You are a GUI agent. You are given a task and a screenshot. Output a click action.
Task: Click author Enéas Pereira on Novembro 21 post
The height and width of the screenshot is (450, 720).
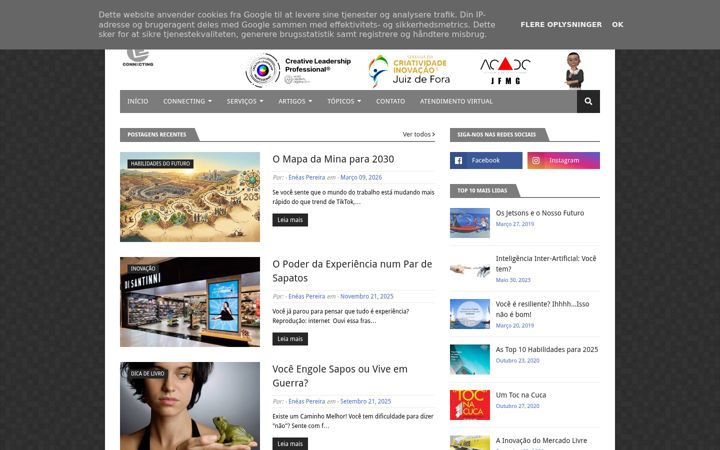[x=307, y=296]
